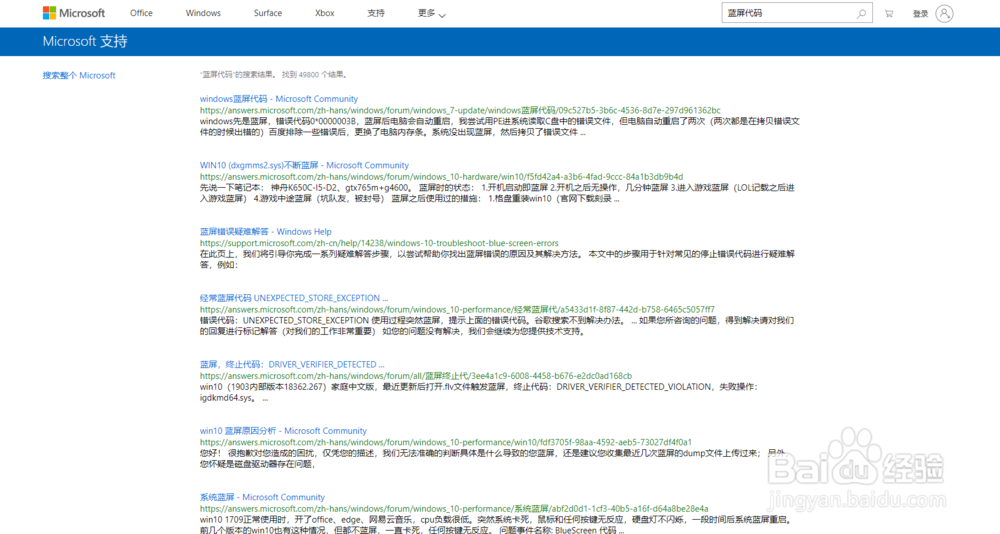Click 搜索整个 Microsoft link
This screenshot has width=1000, height=534.
pos(79,75)
